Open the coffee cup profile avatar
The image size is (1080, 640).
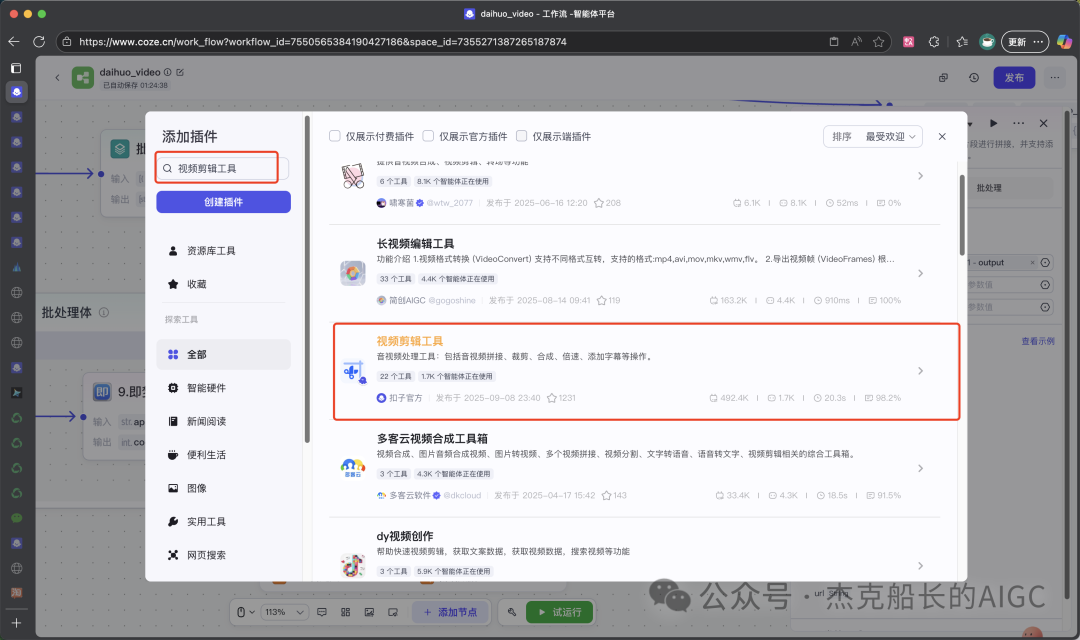click(987, 41)
